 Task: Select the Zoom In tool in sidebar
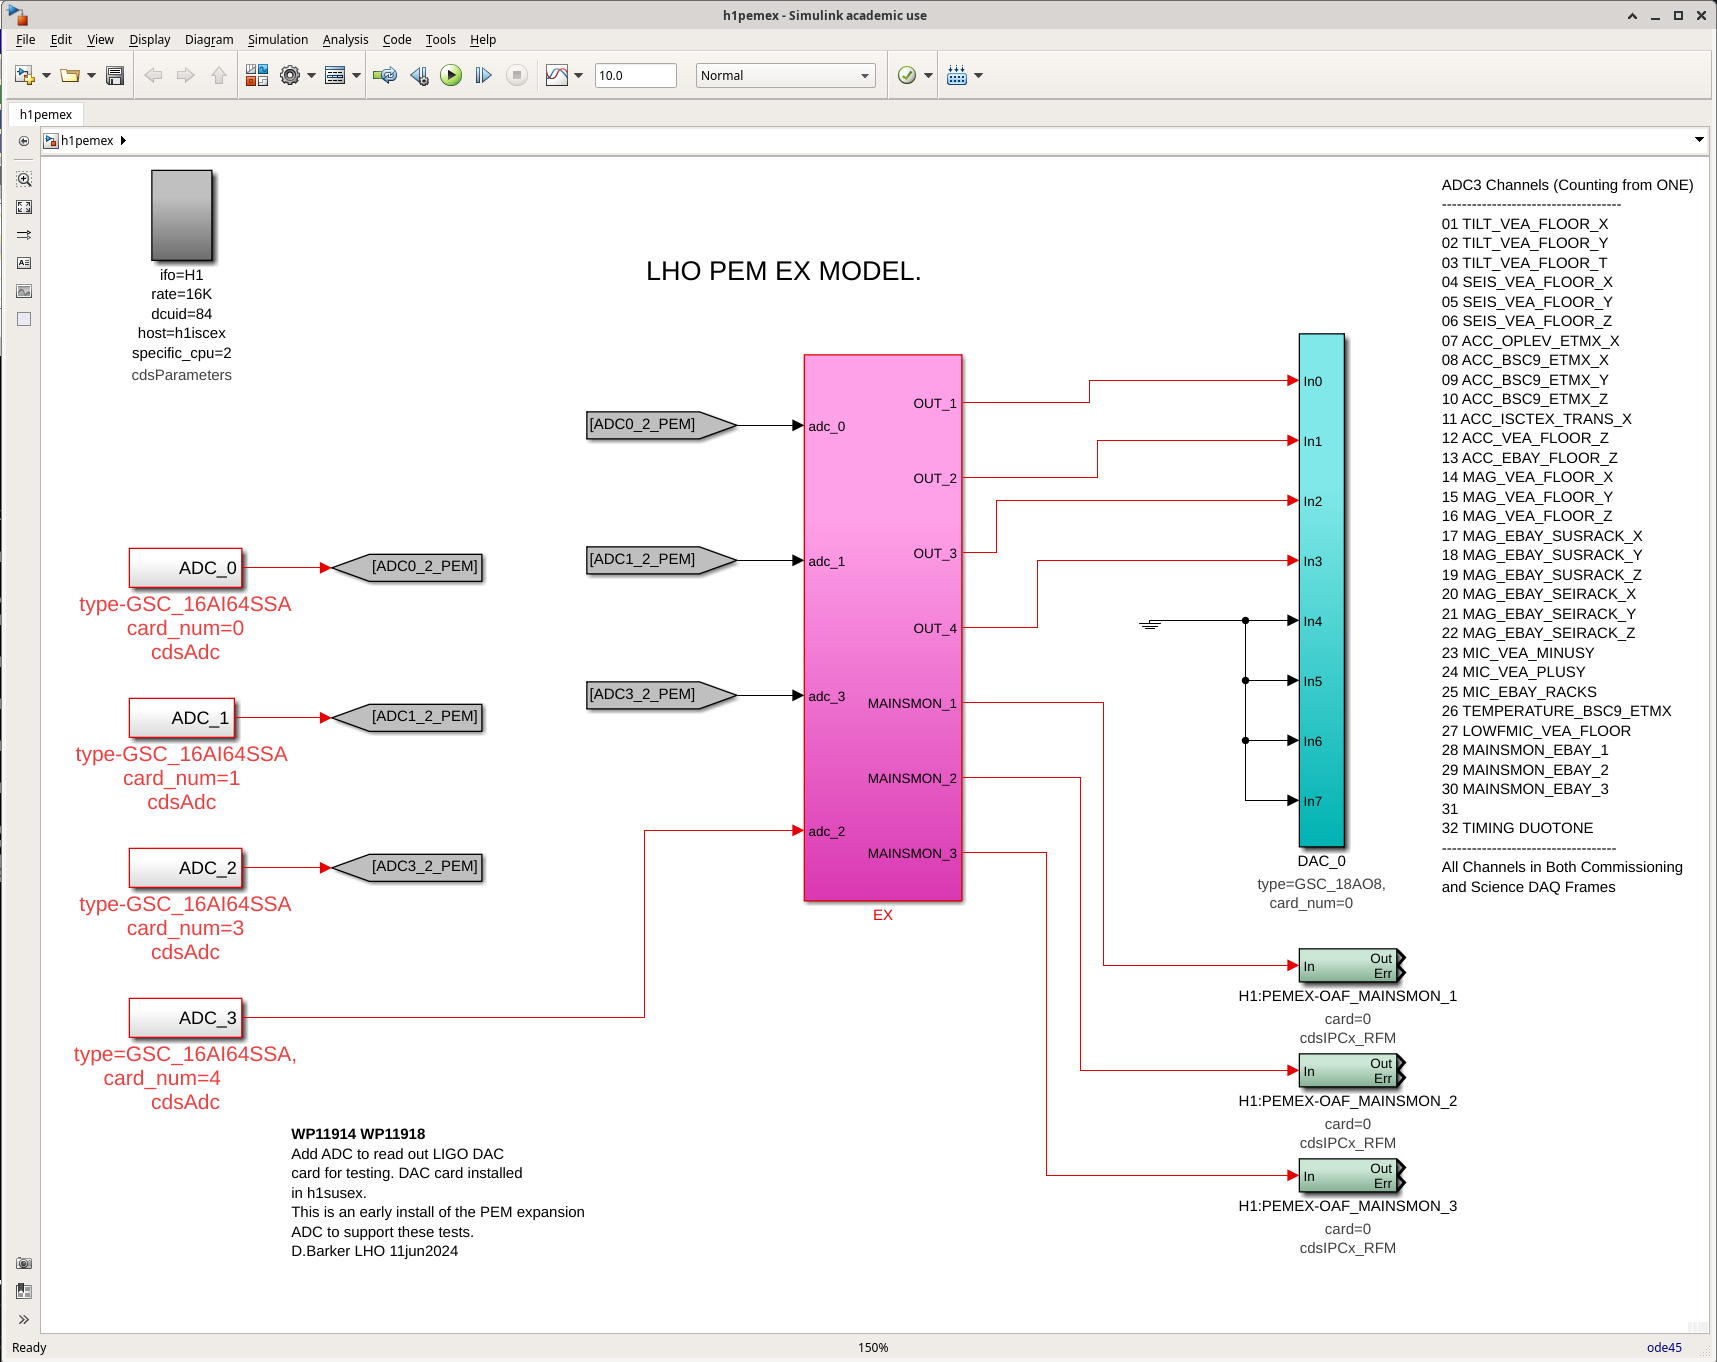pos(24,179)
